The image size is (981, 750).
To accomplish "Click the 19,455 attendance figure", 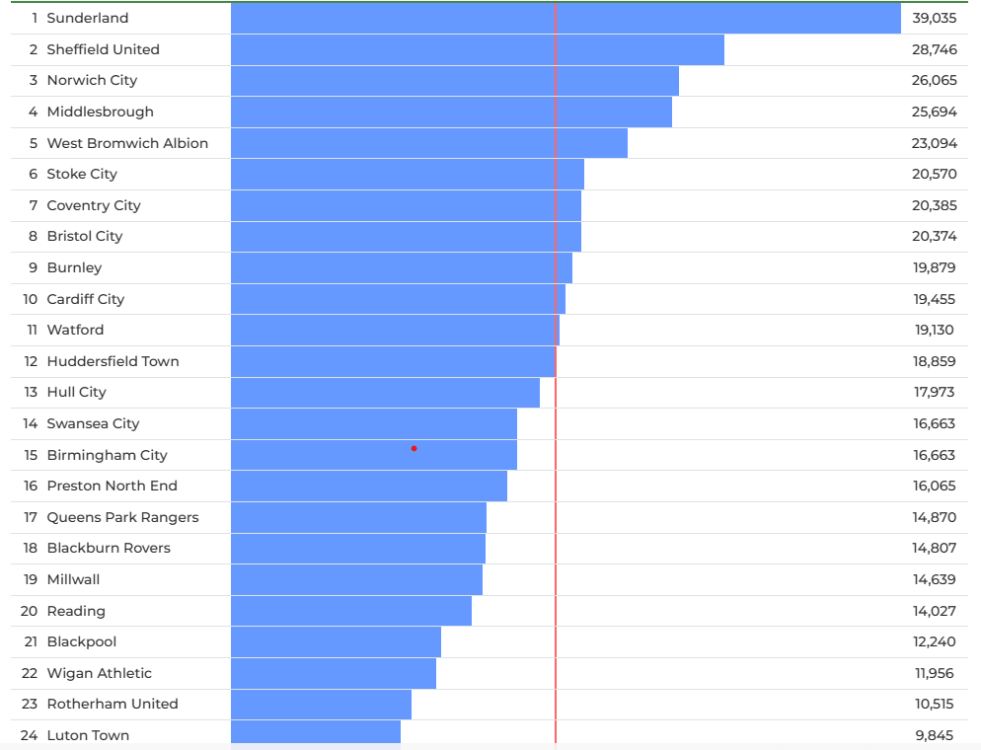I will click(x=934, y=299).
